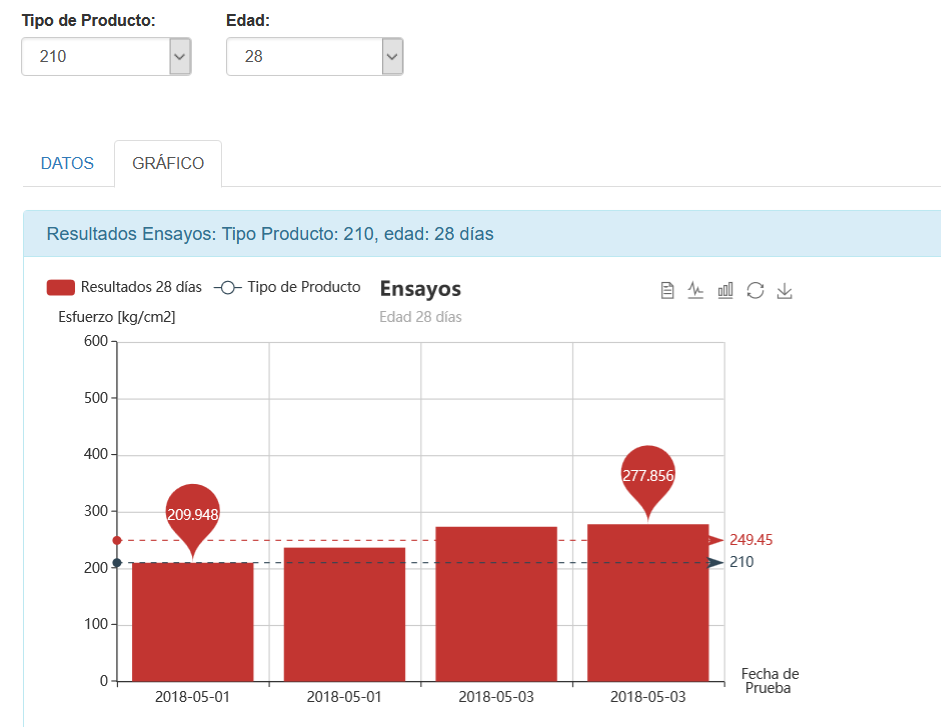Switch the chart to bar type
The height and width of the screenshot is (727, 941).
(x=725, y=290)
